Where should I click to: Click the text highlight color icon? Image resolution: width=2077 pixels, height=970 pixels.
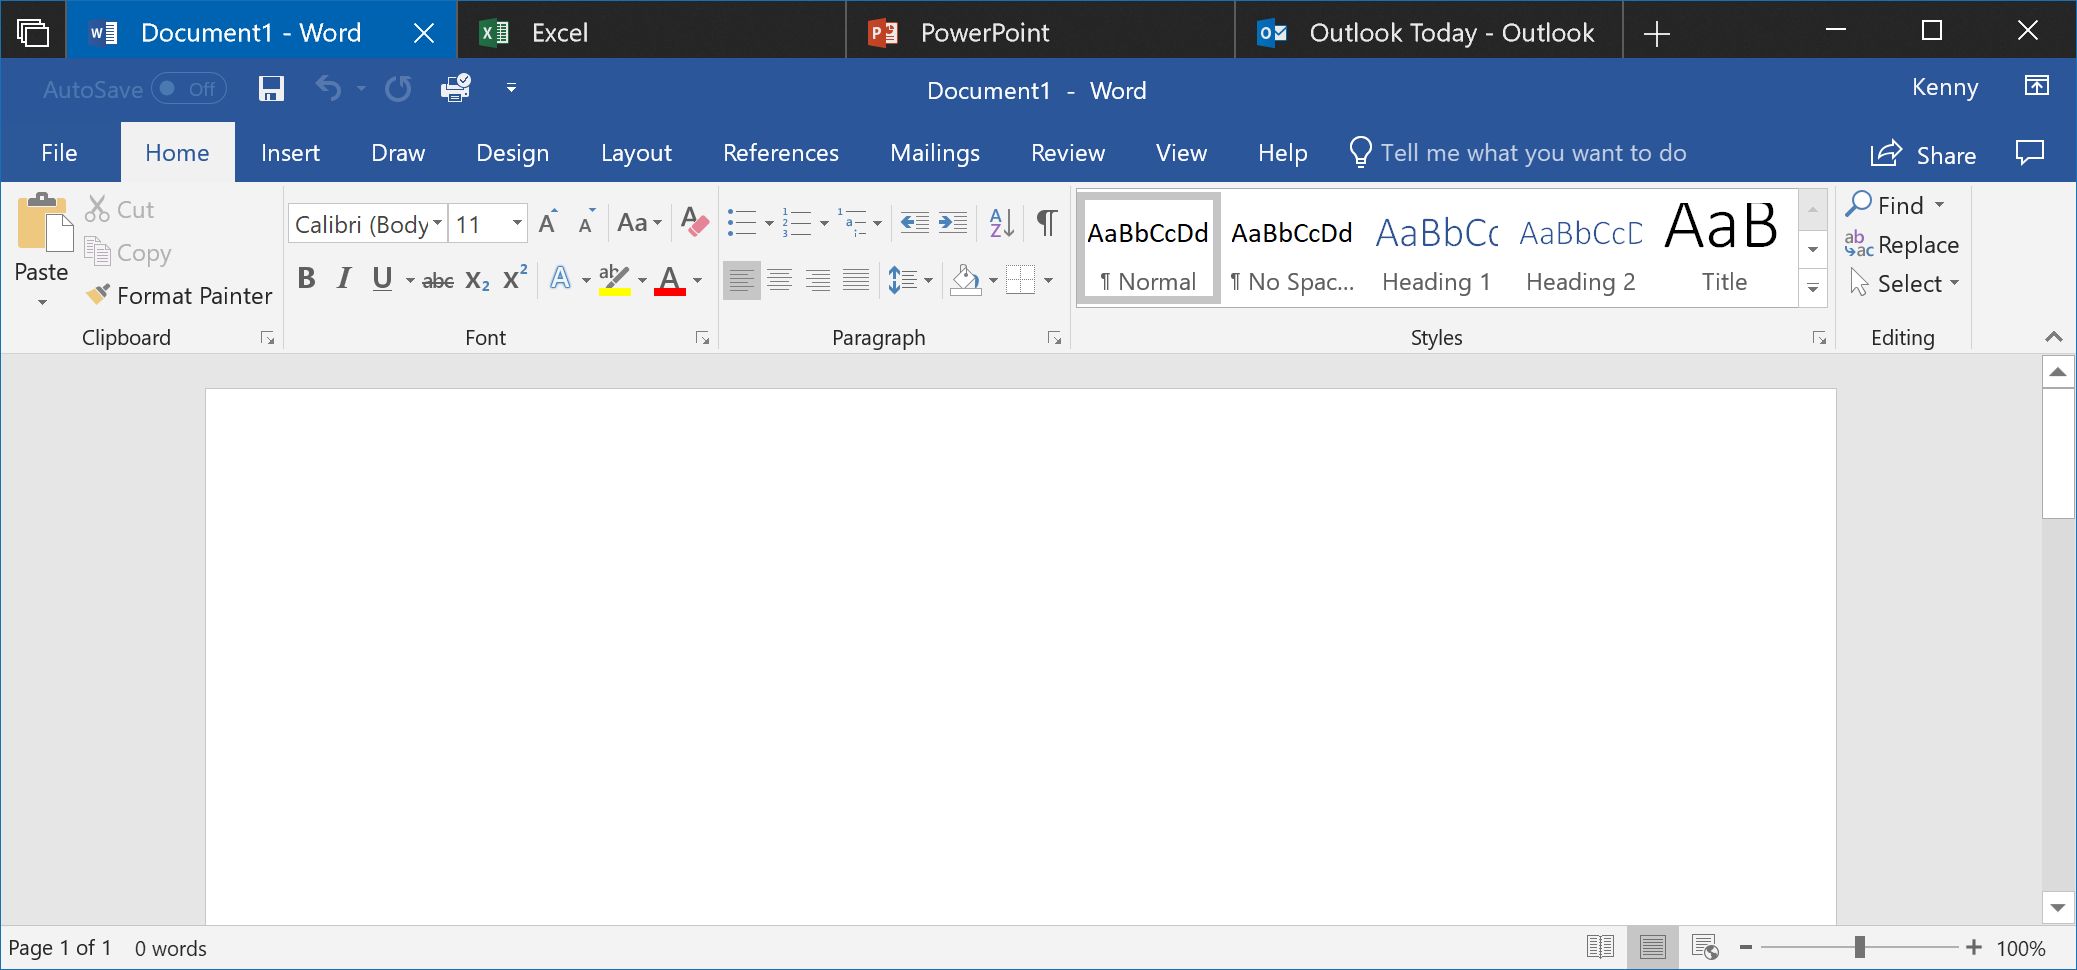coord(613,279)
